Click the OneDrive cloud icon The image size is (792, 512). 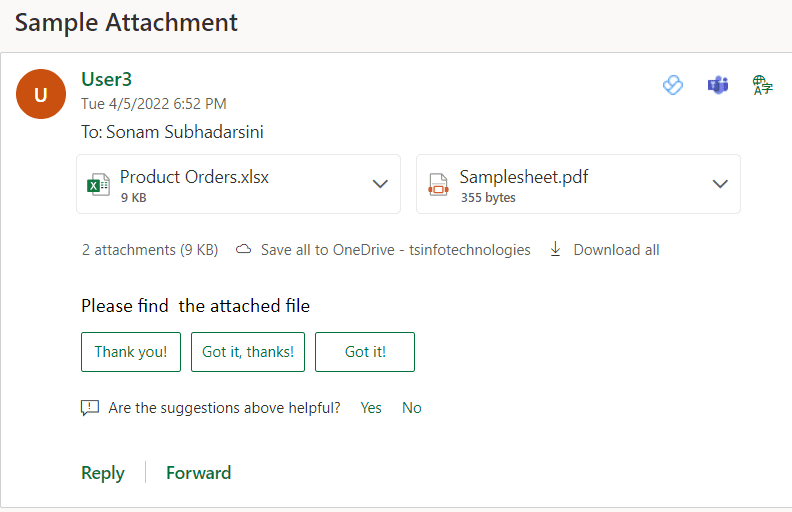click(243, 249)
